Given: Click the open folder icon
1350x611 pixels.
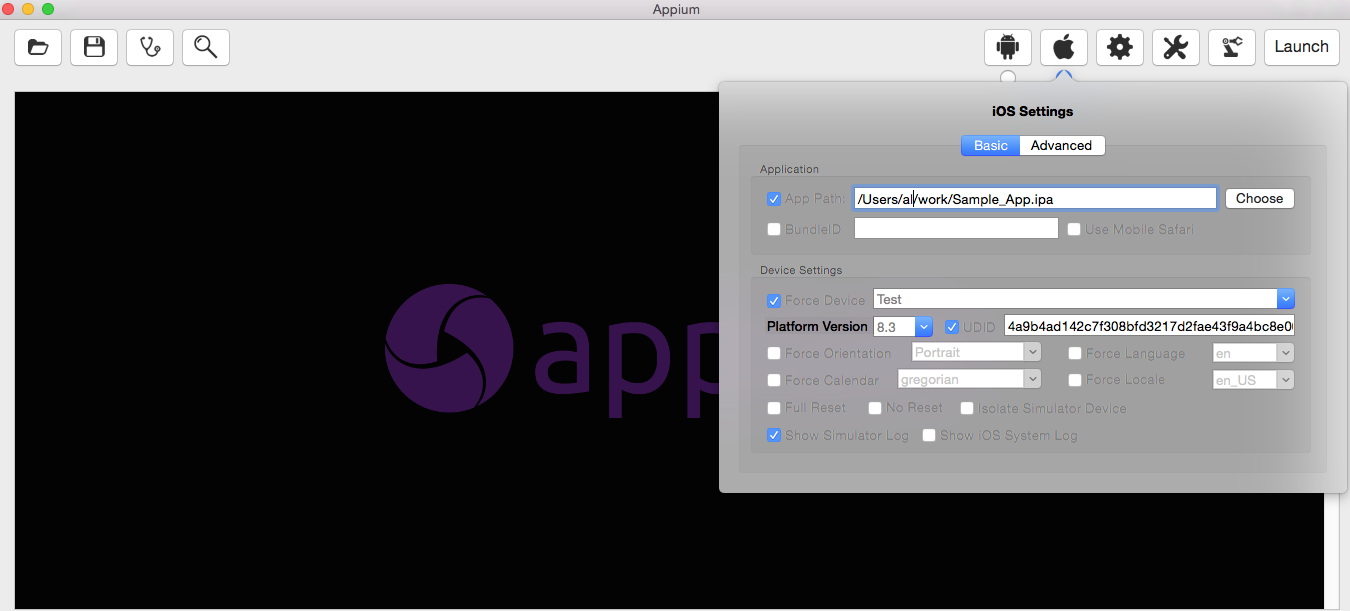Looking at the screenshot, I should tap(38, 47).
